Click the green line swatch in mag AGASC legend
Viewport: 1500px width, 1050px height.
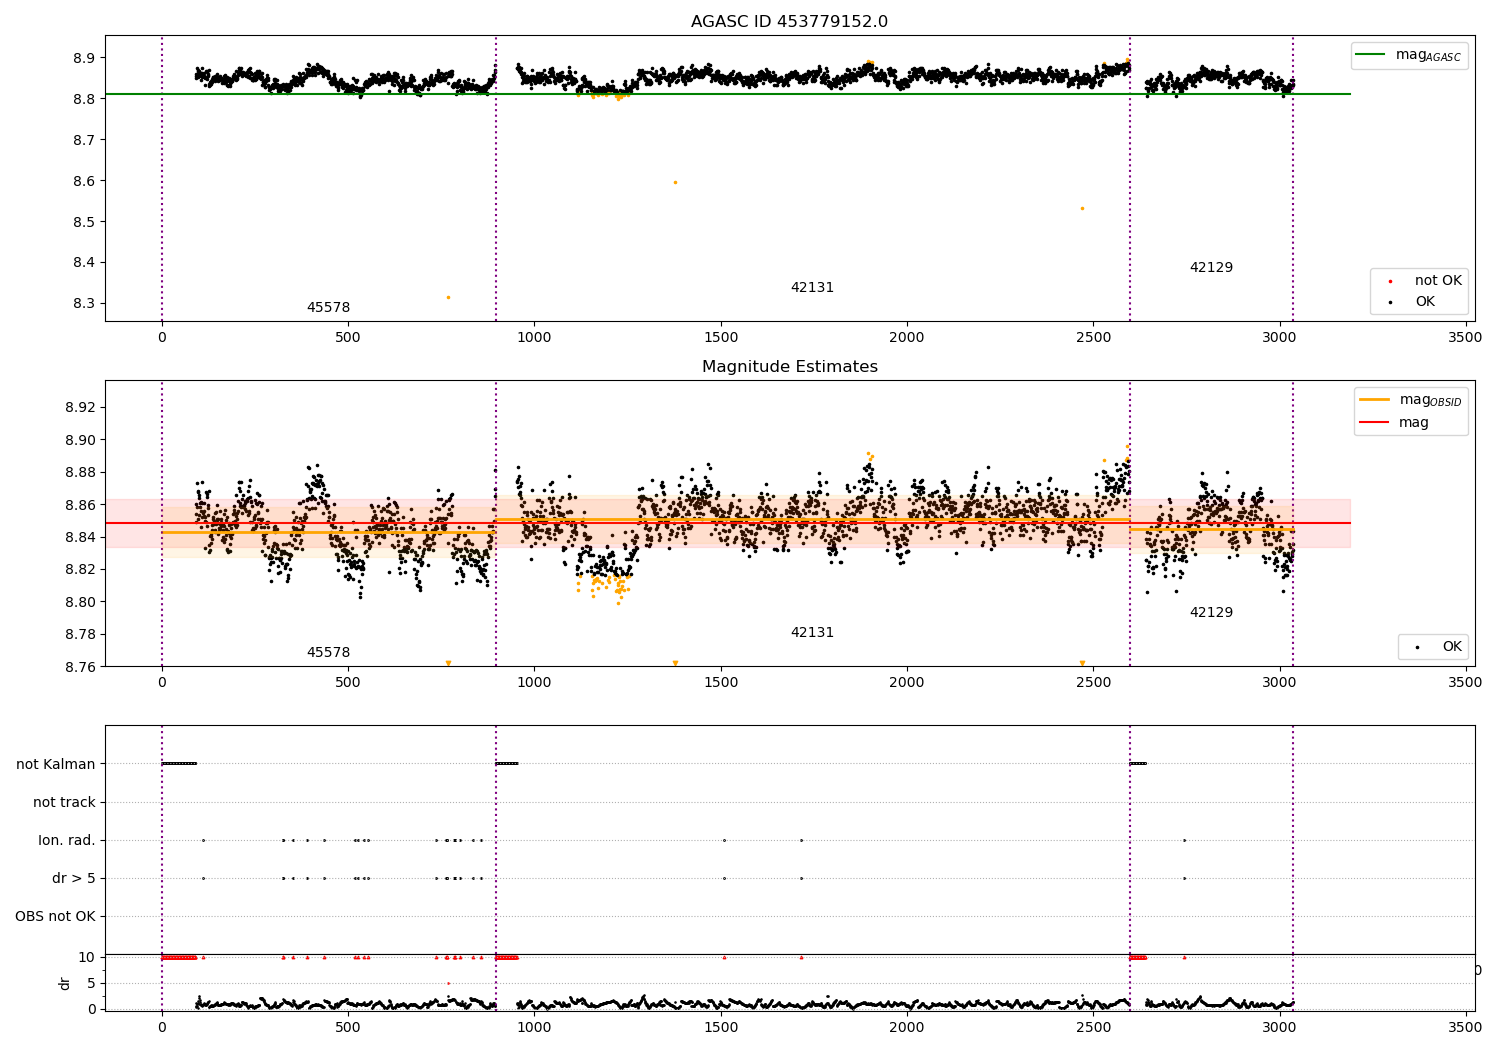pyautogui.click(x=1370, y=55)
